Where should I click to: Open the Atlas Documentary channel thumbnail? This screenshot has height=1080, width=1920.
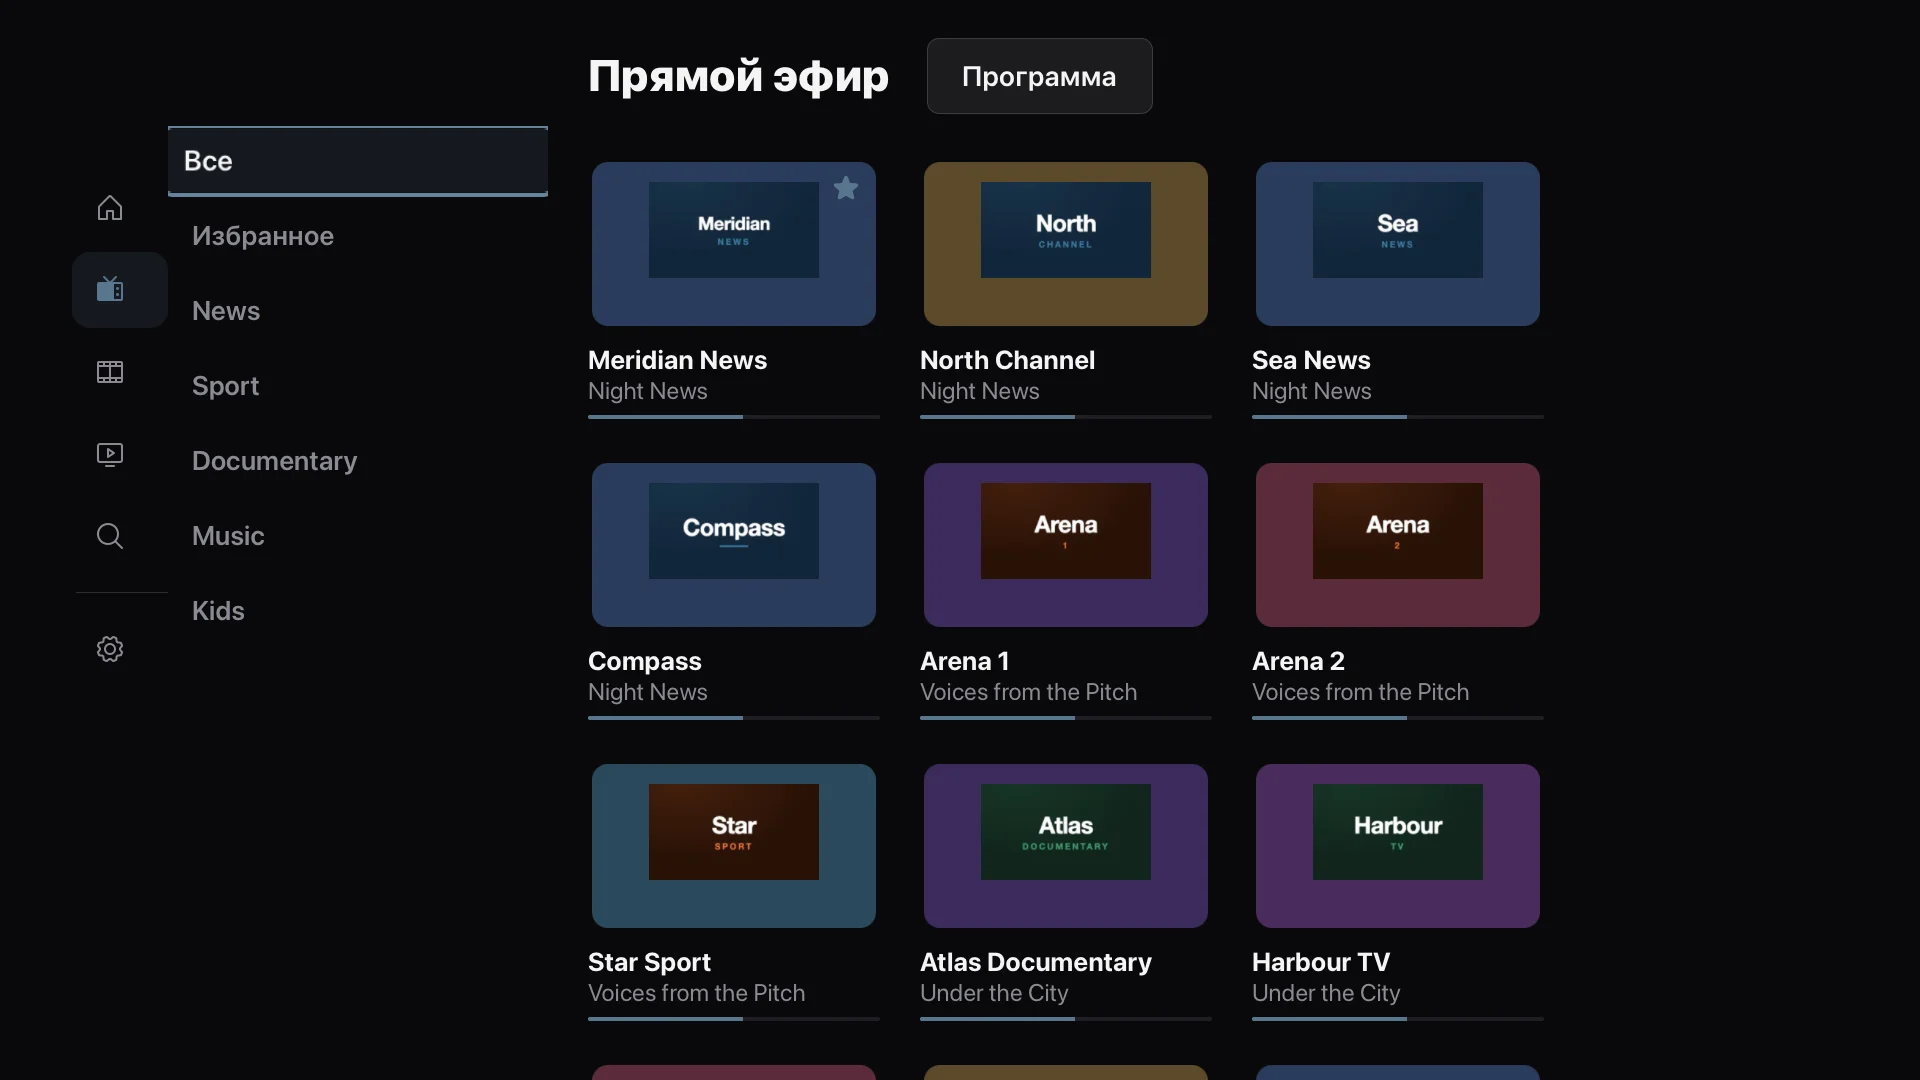pyautogui.click(x=1066, y=846)
